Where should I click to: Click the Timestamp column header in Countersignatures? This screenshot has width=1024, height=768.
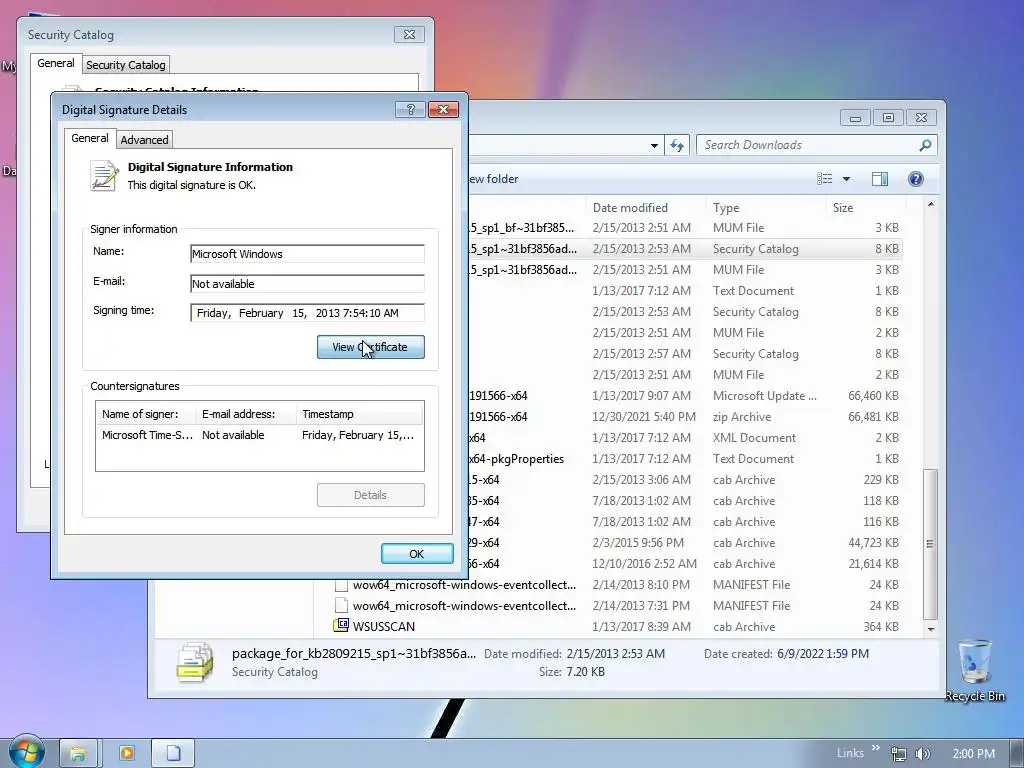359,414
